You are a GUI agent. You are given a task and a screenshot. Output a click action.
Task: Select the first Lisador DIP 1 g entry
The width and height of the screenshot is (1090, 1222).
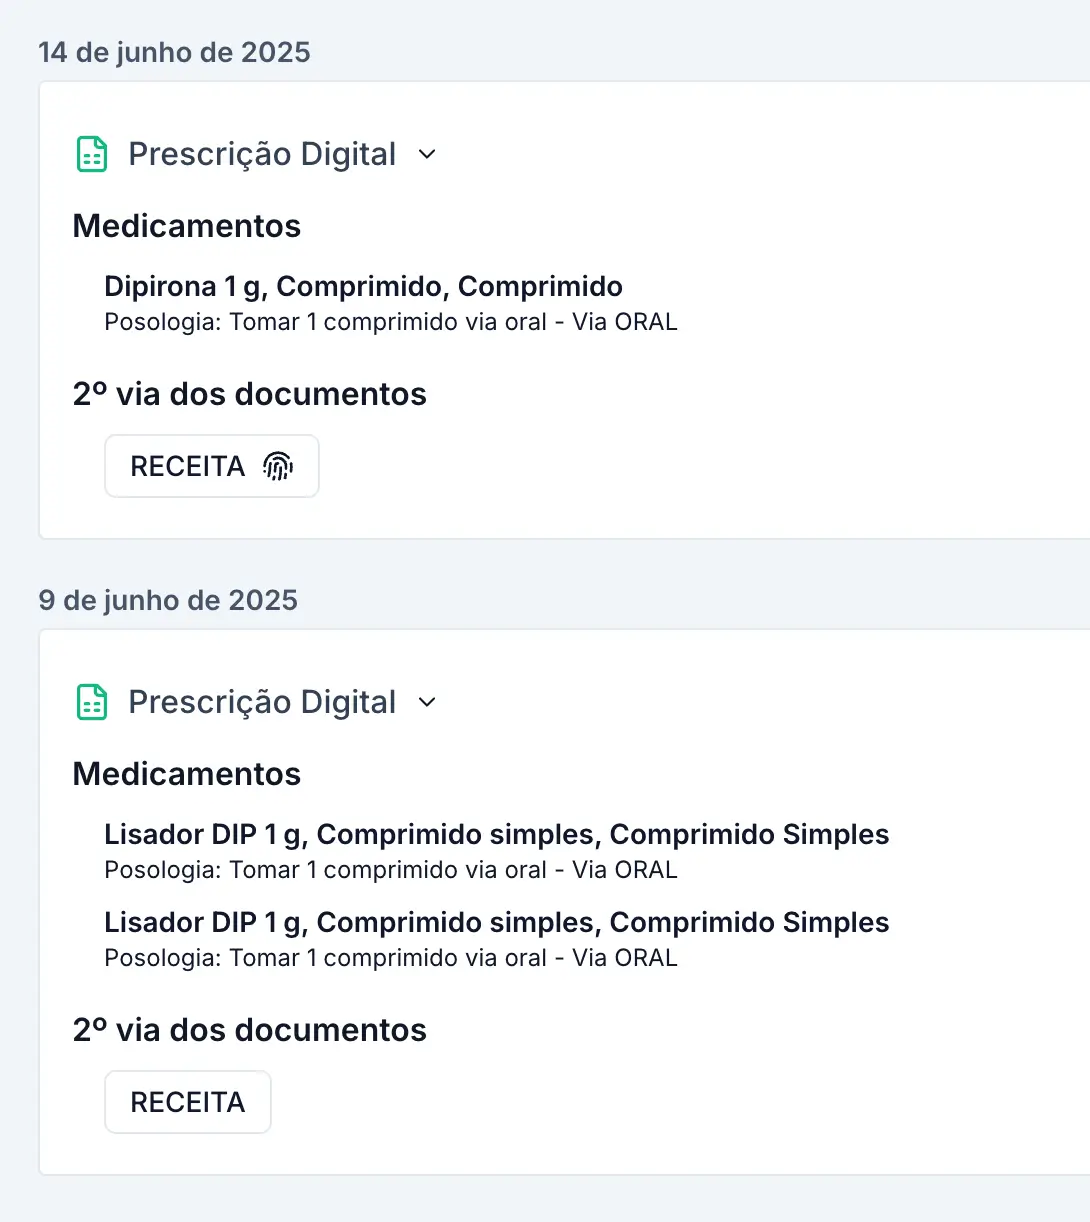click(x=496, y=835)
